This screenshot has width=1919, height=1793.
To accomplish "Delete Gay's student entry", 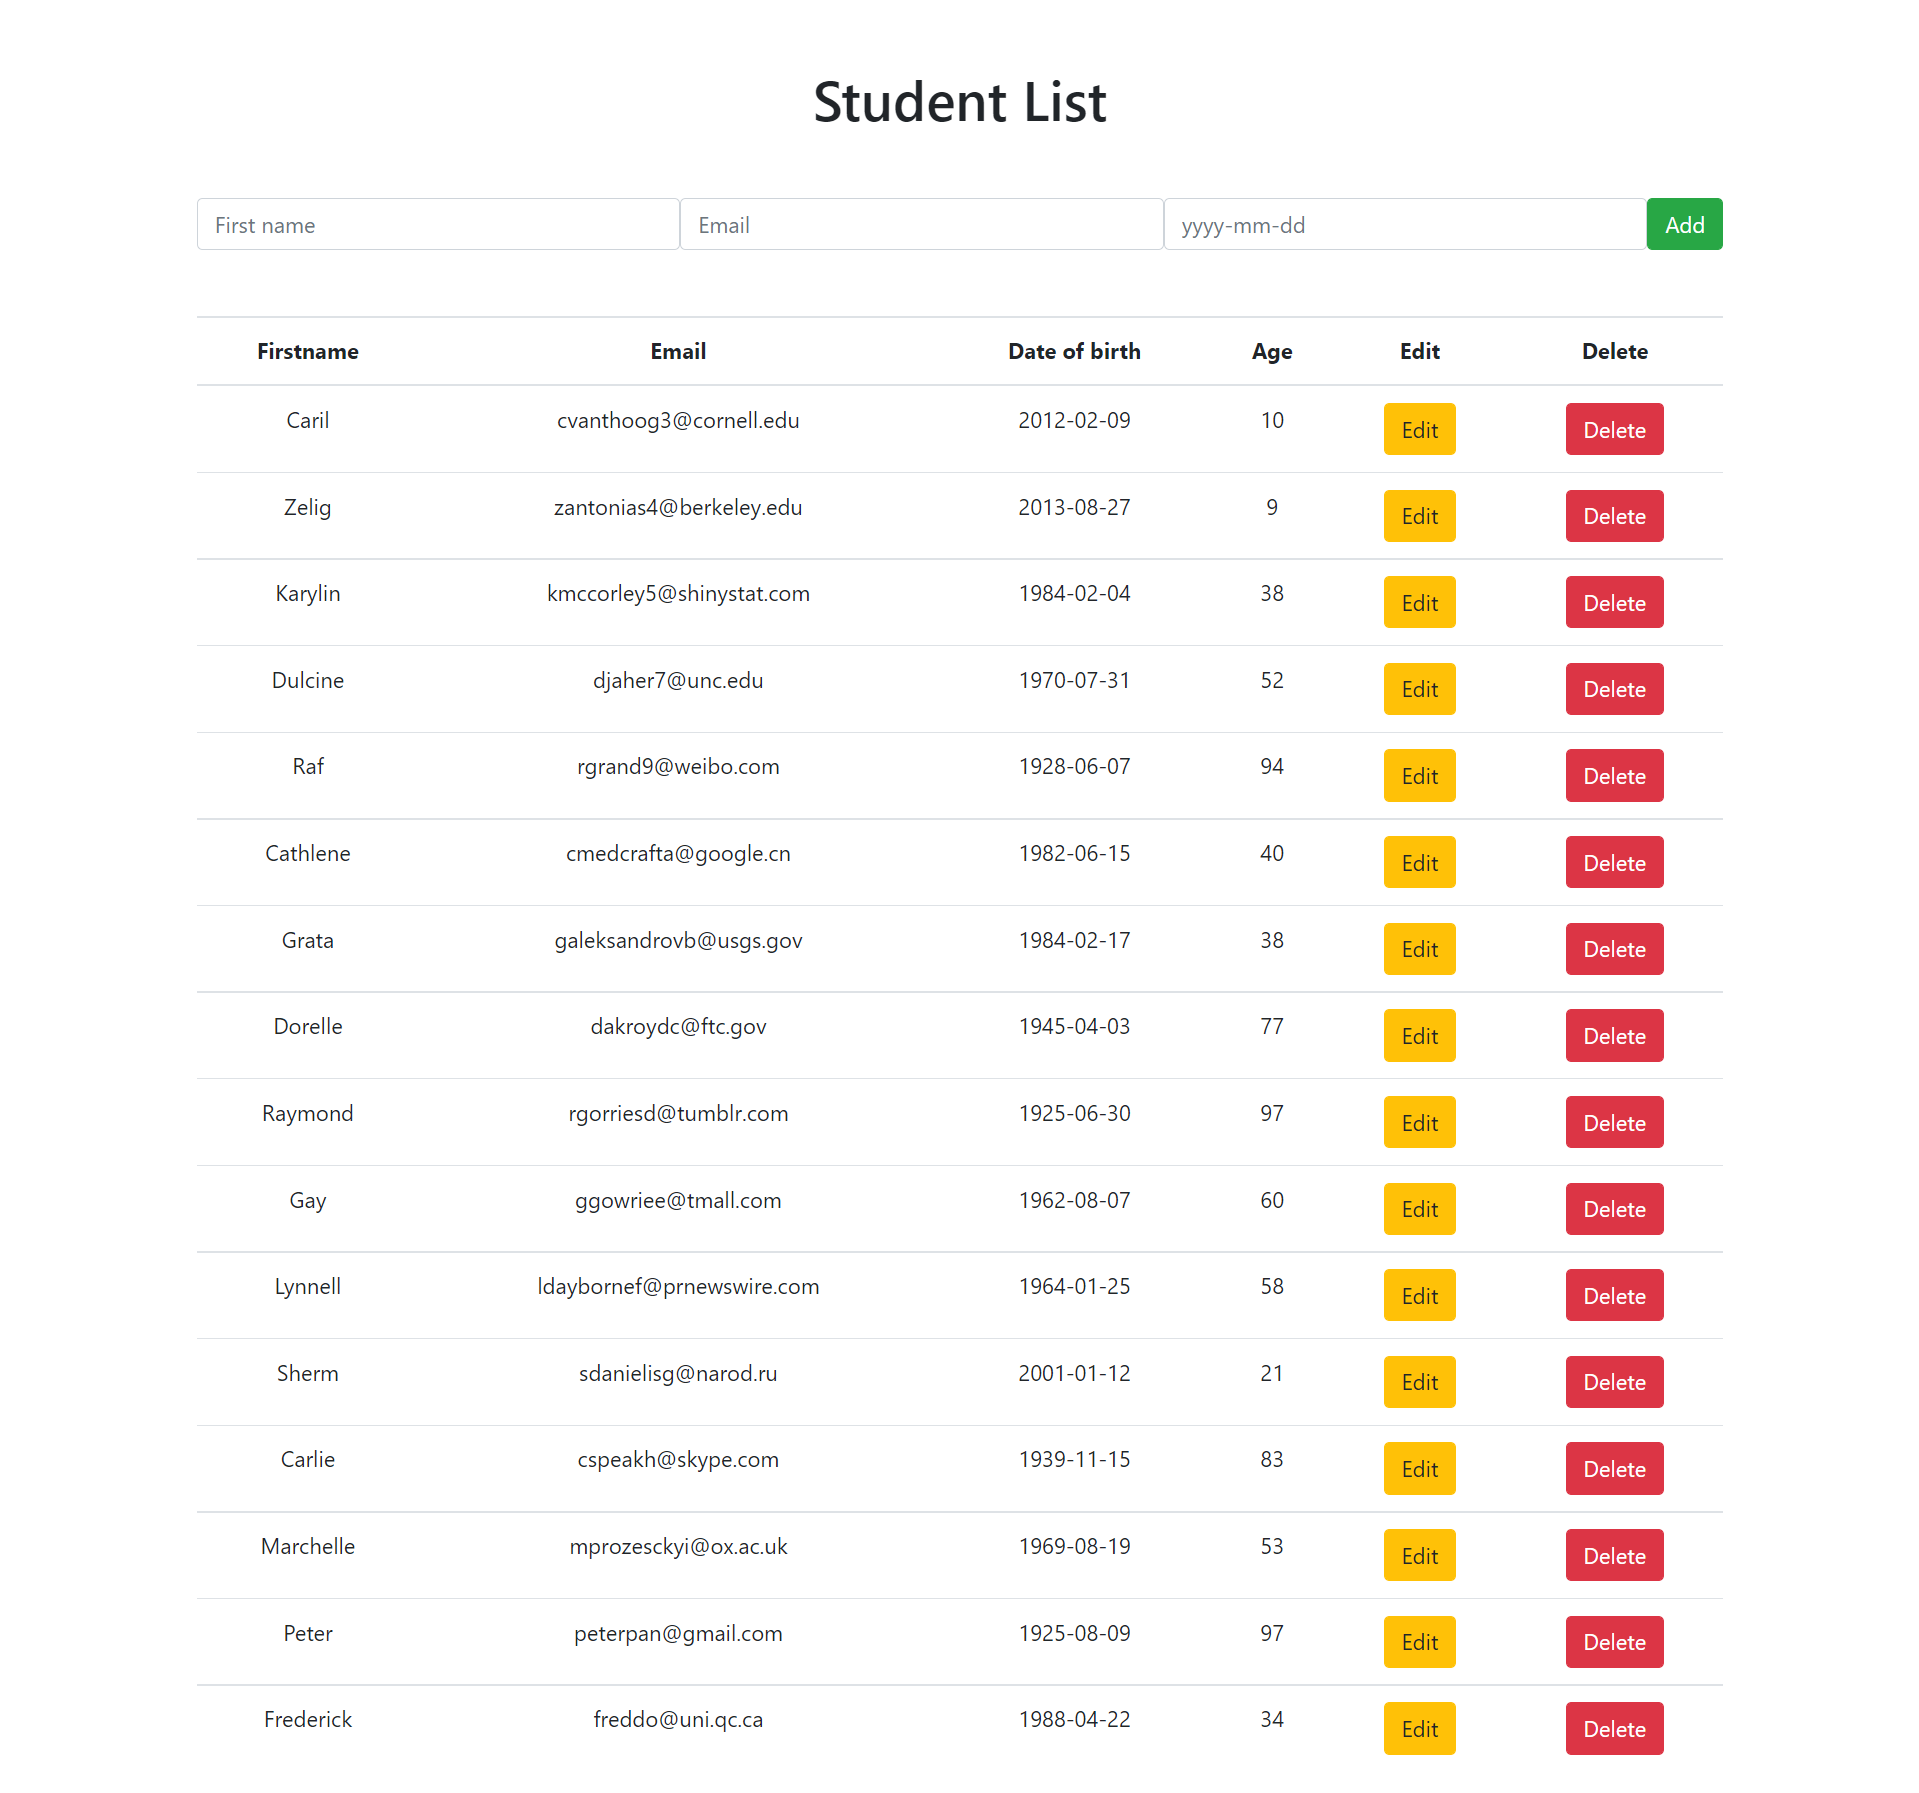I will 1613,1208.
